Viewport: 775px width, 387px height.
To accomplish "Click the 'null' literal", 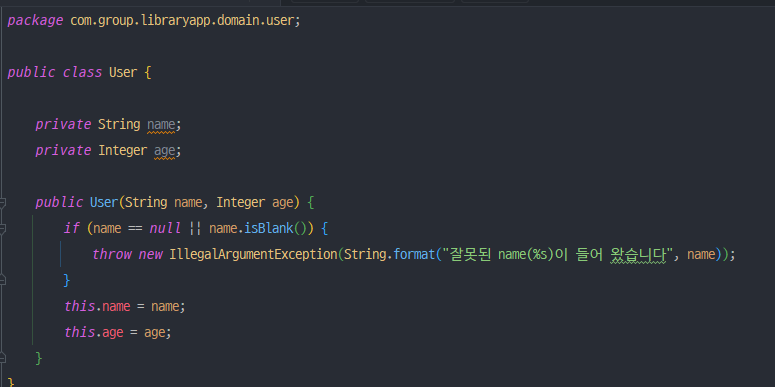I will 165,228.
